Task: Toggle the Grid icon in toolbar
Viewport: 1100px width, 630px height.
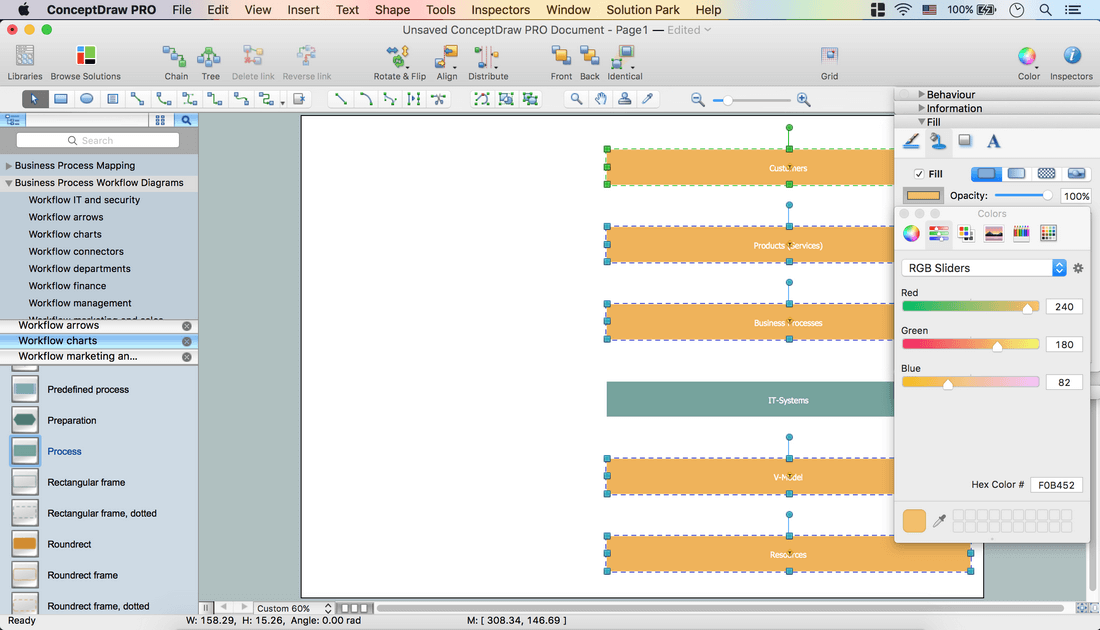Action: point(829,57)
